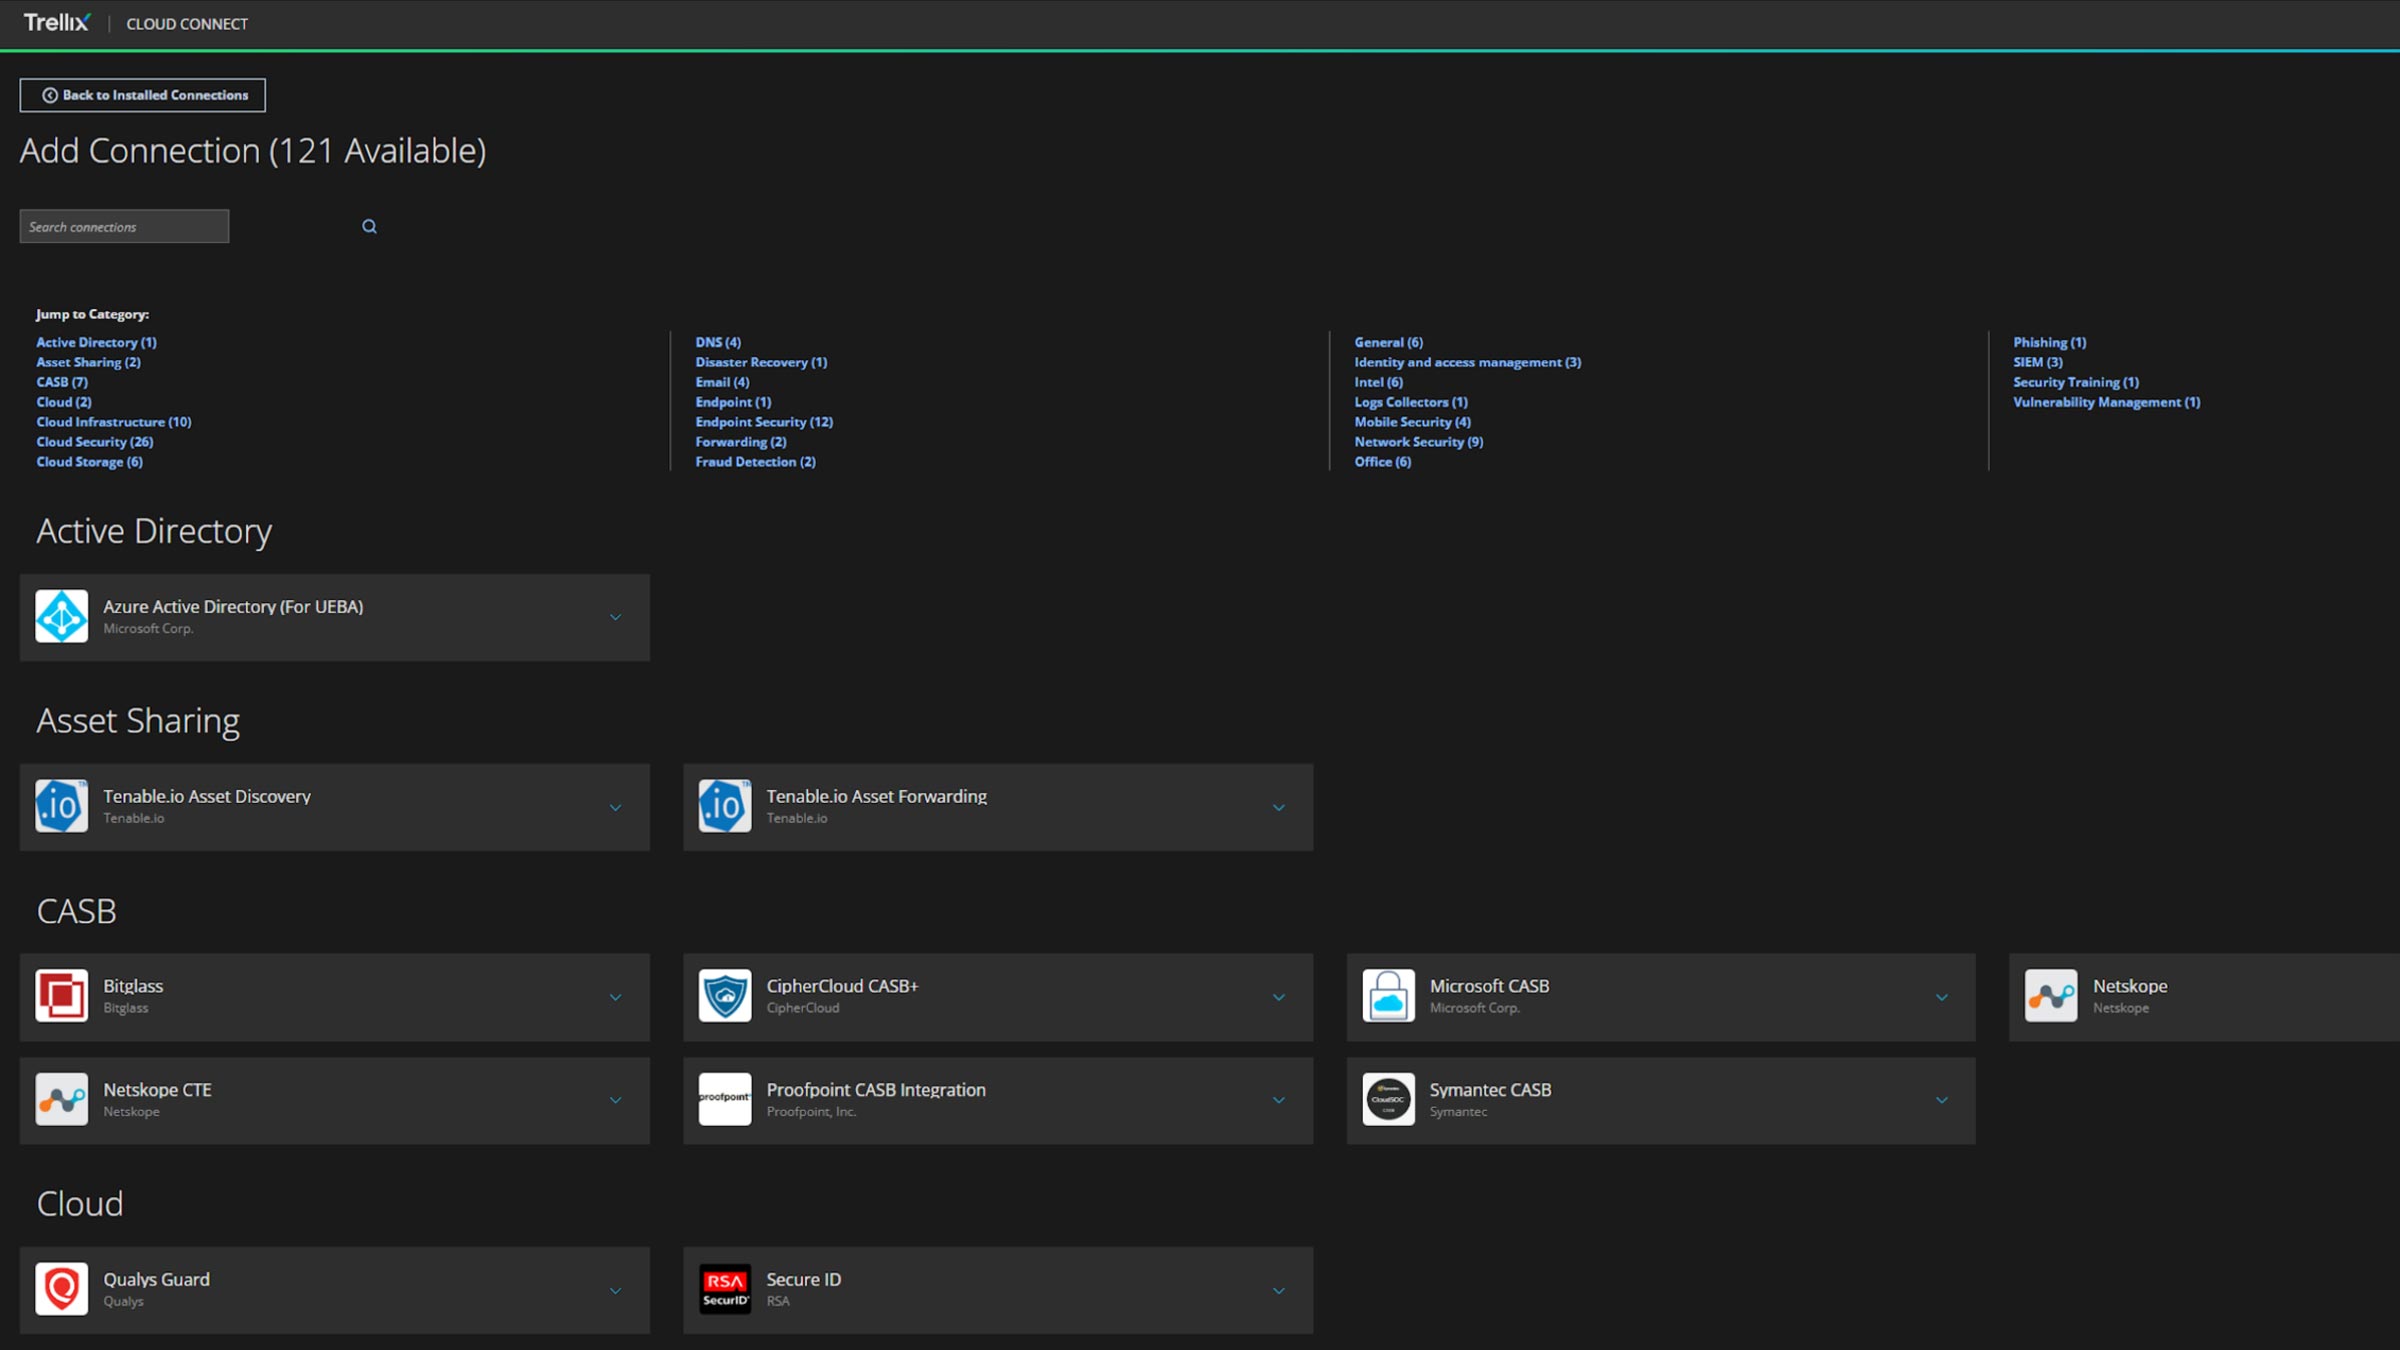Jump to Logs Collectors (1) category
2400x1350 pixels.
(1411, 402)
